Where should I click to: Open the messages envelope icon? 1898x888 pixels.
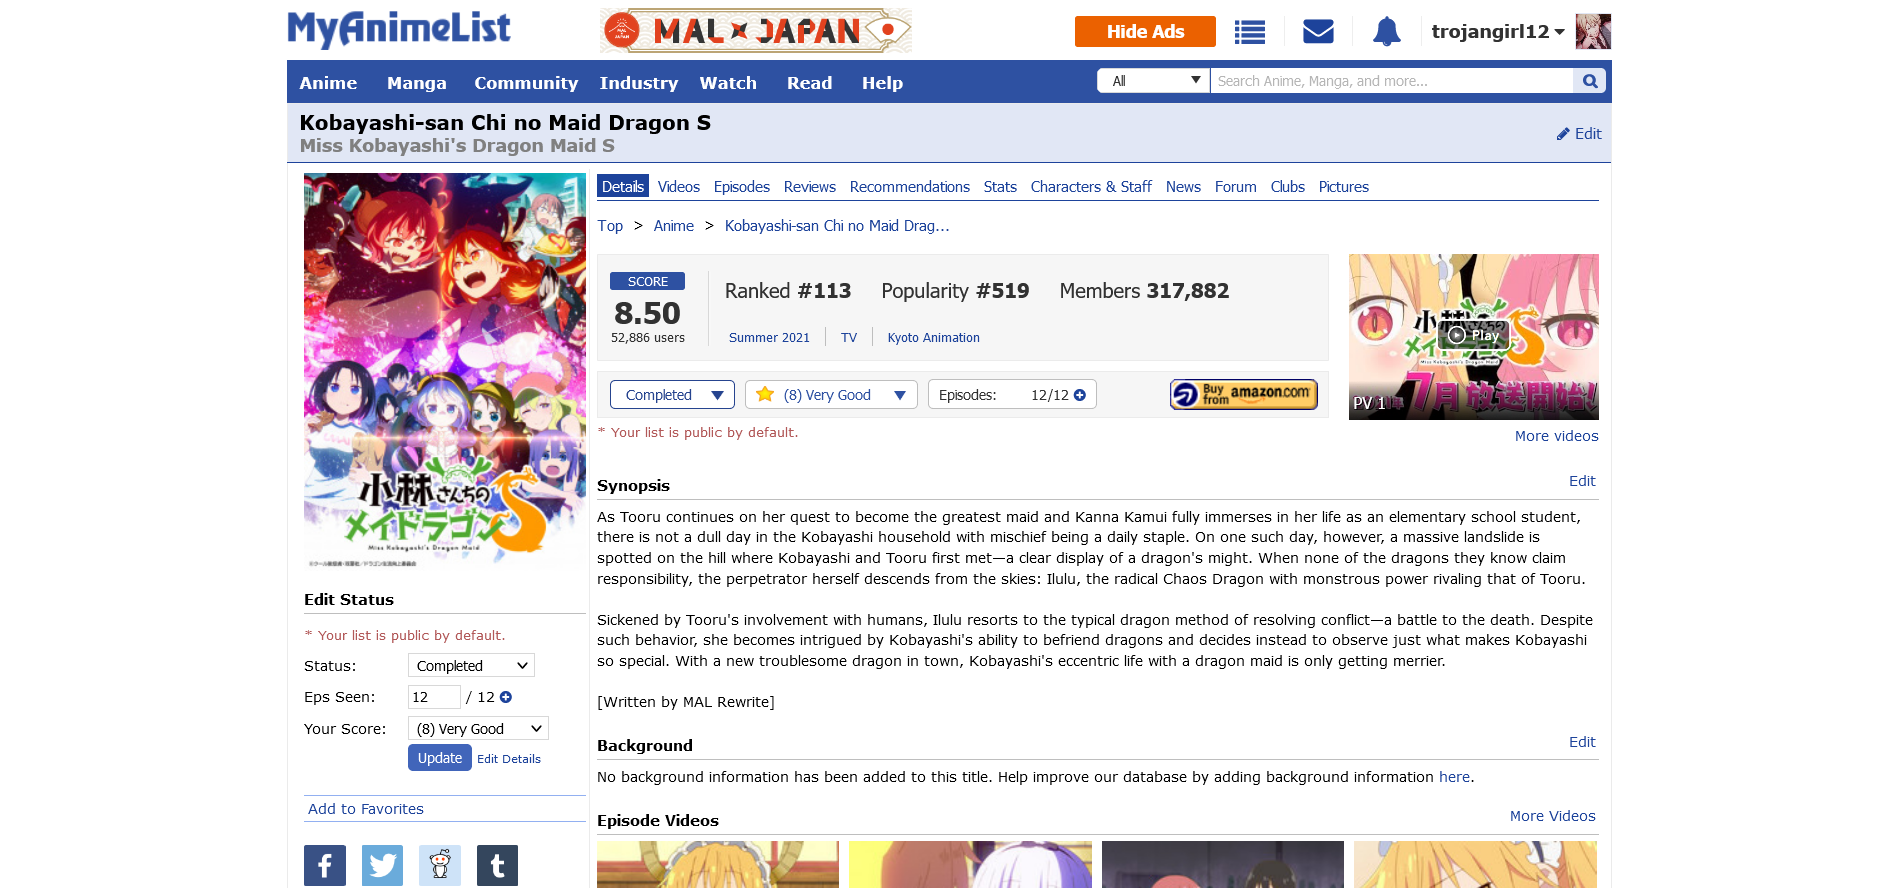[x=1318, y=32]
